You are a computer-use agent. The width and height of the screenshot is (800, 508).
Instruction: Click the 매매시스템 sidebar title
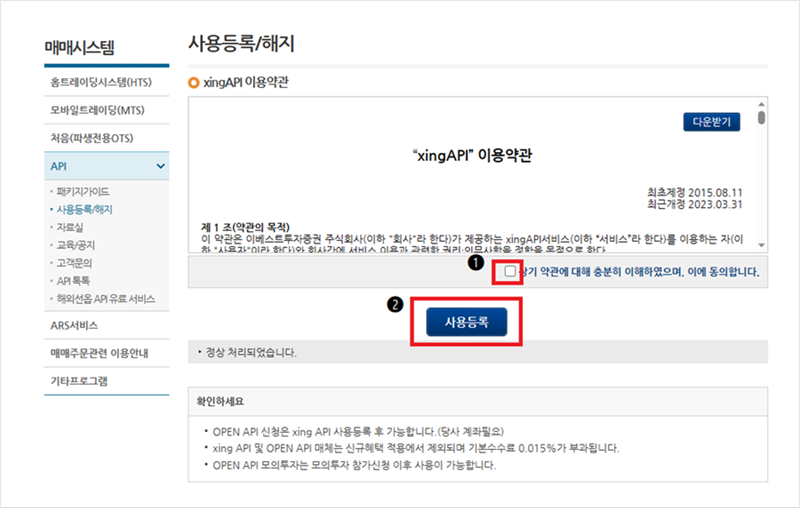tap(80, 47)
